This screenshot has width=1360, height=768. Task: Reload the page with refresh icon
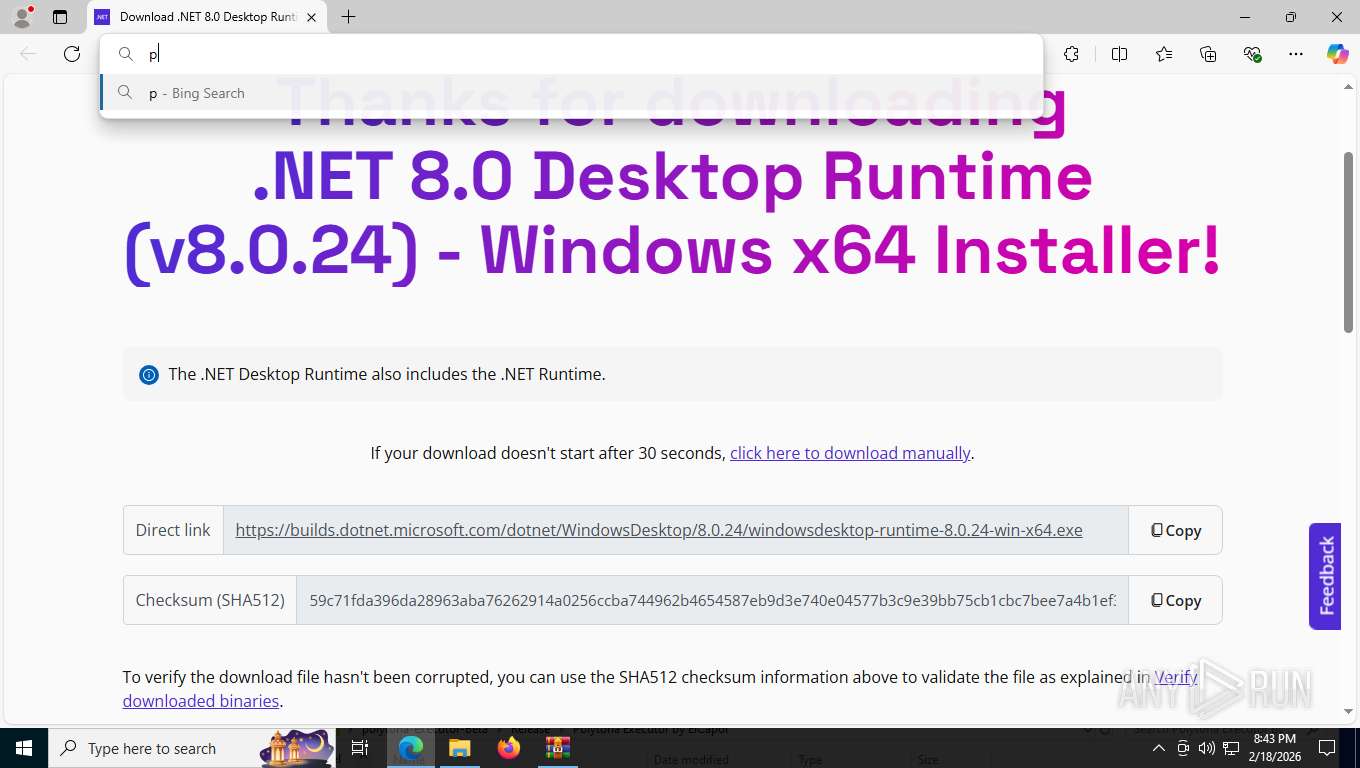[72, 54]
